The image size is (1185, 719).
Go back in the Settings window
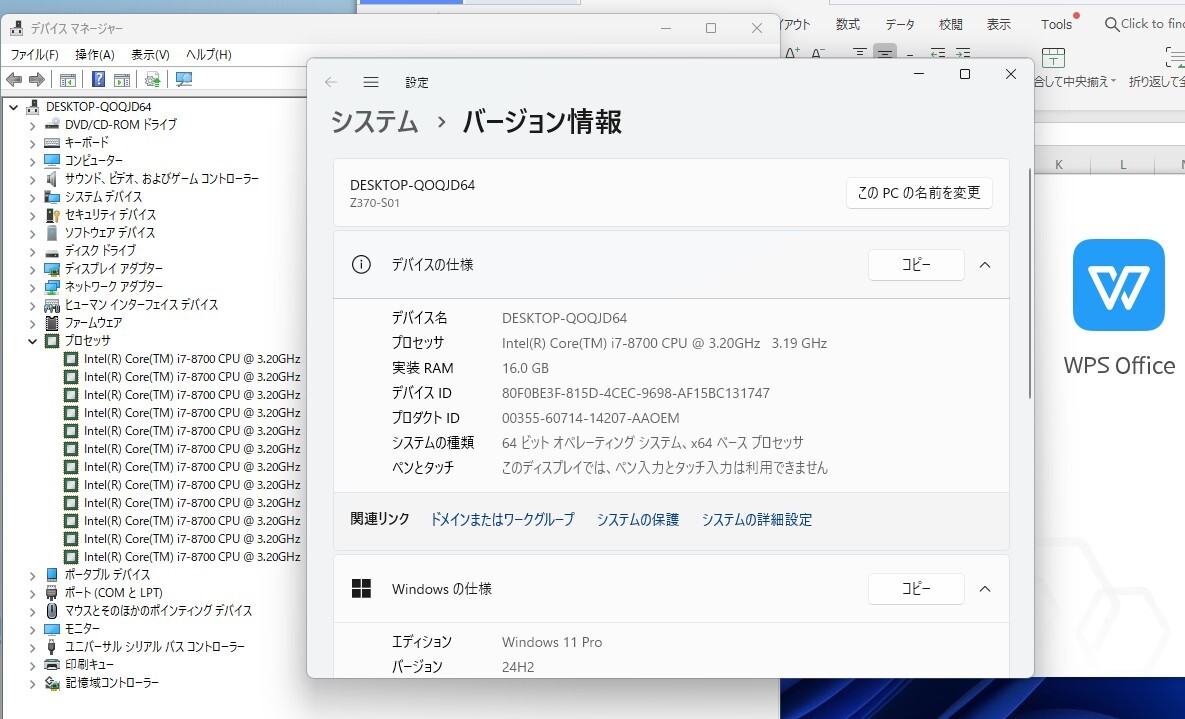coord(331,82)
